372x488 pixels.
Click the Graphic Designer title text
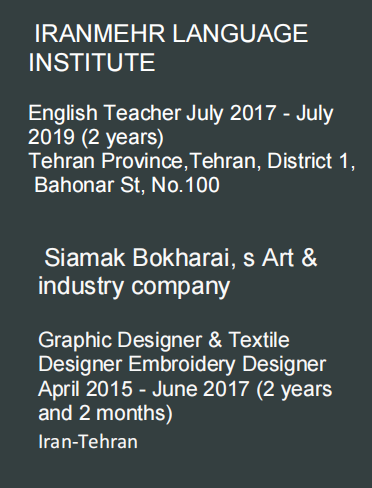point(120,340)
